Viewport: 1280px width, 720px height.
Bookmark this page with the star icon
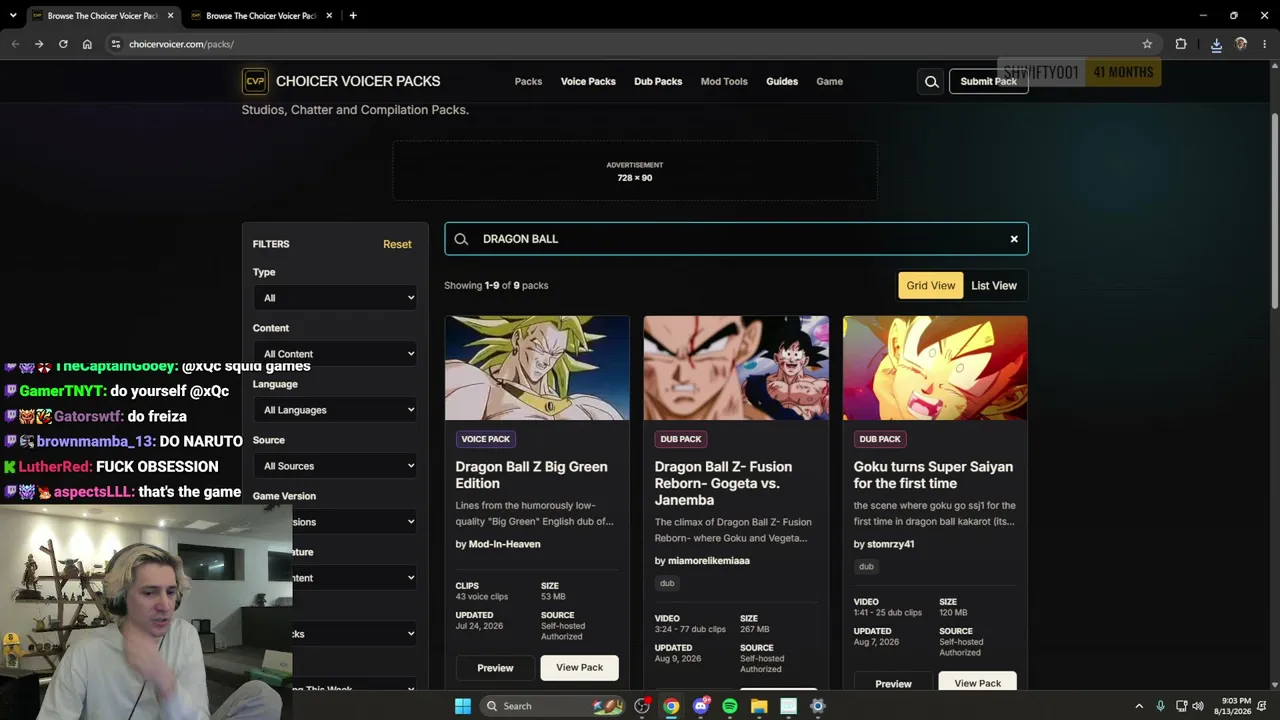tap(1147, 44)
